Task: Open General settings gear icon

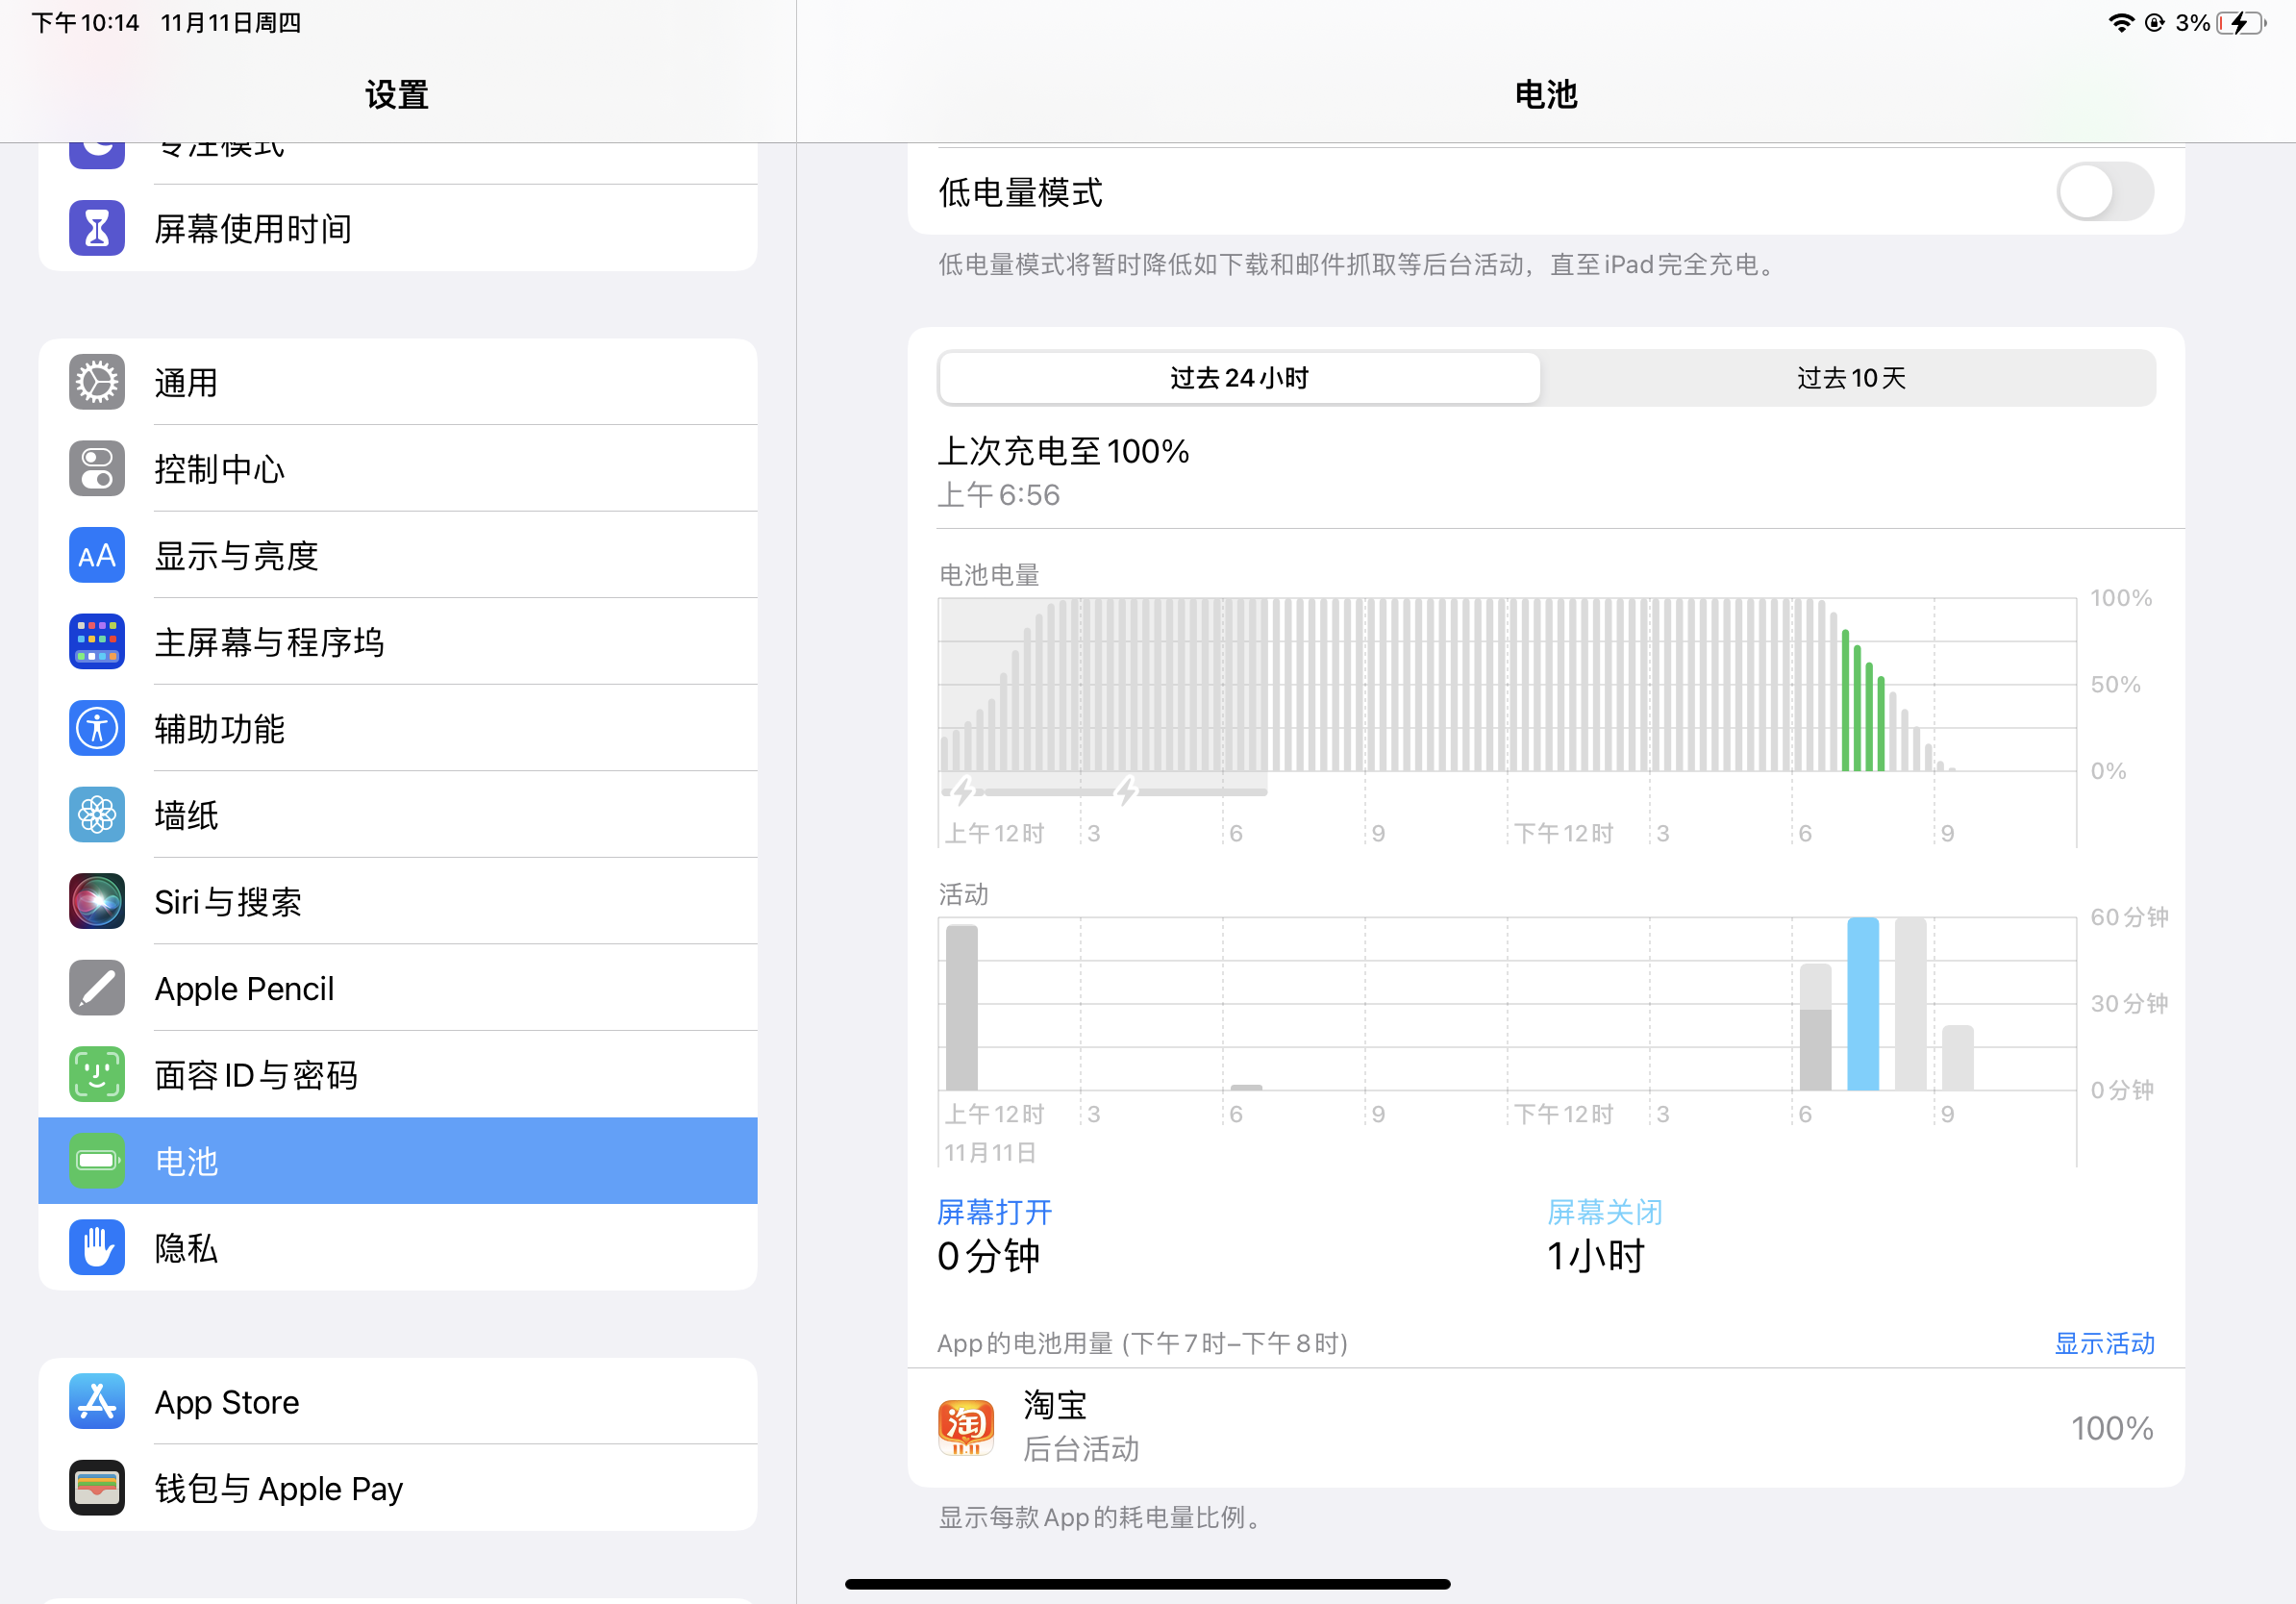Action: 97,382
